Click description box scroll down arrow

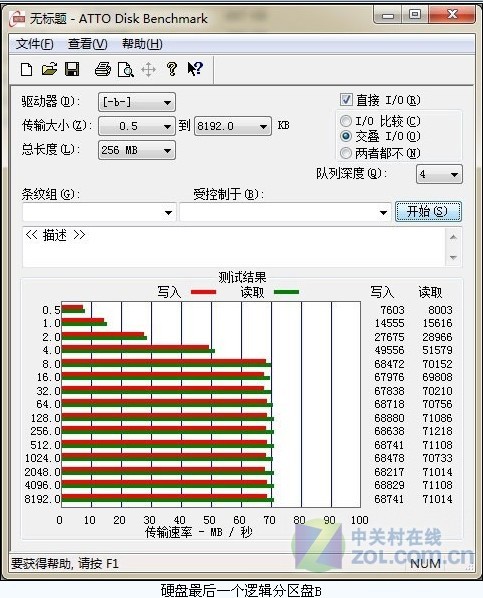pos(453,257)
